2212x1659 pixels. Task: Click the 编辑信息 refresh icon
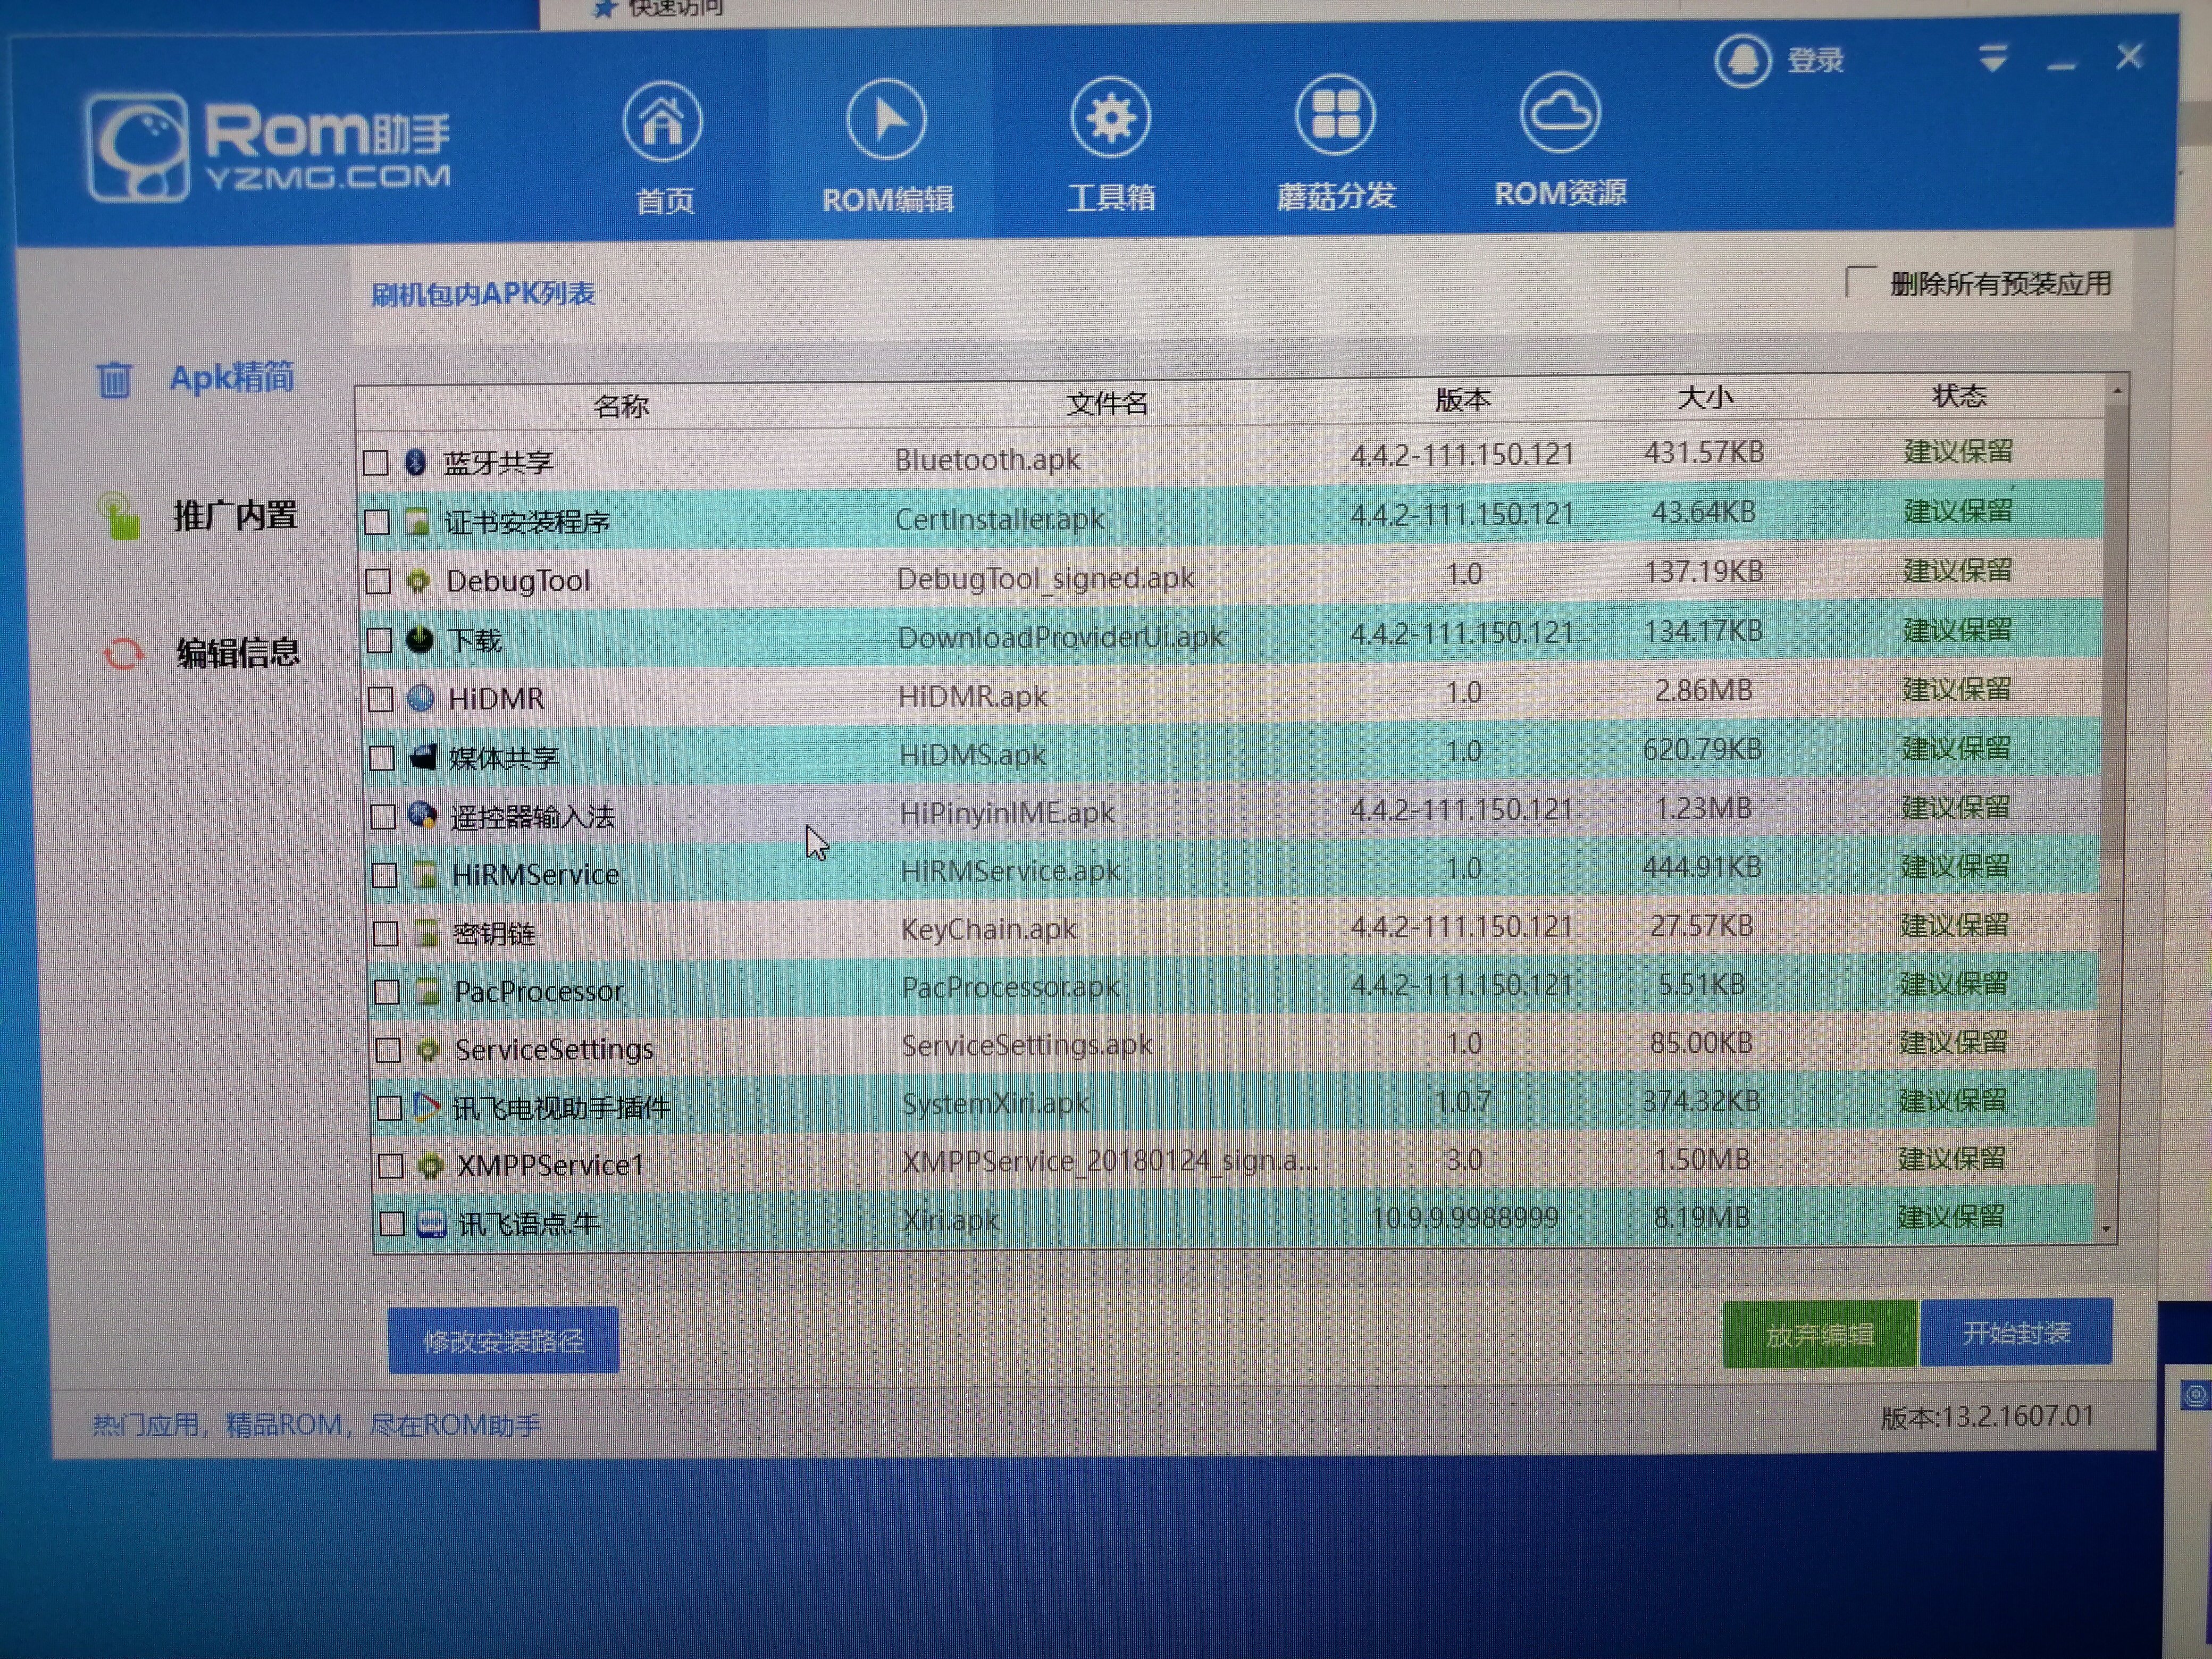coord(123,655)
